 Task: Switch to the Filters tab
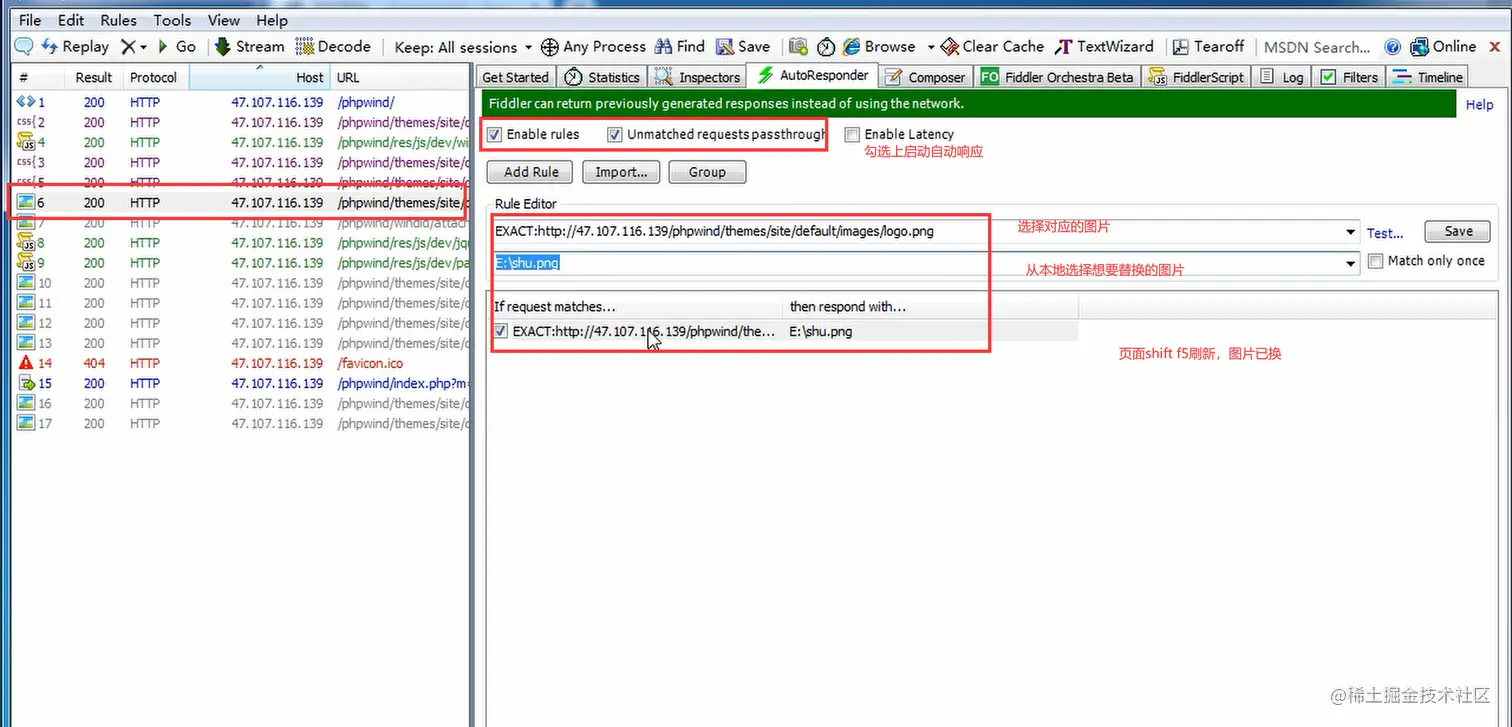point(1349,77)
